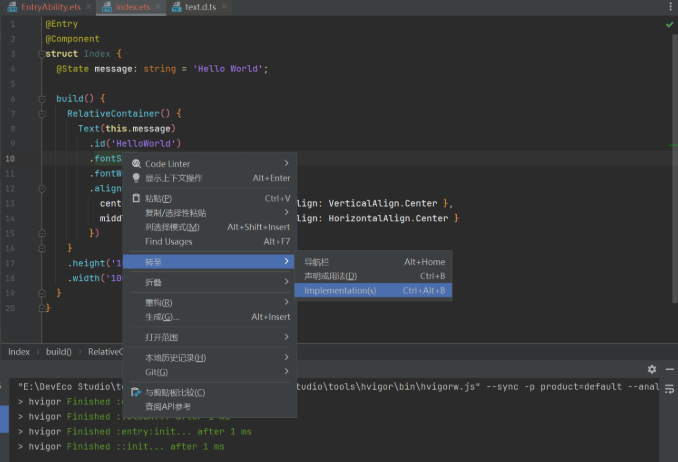Screen dimensions: 678x462
Task: Choose Implementation(s) in the submenu
Action: (x=373, y=290)
